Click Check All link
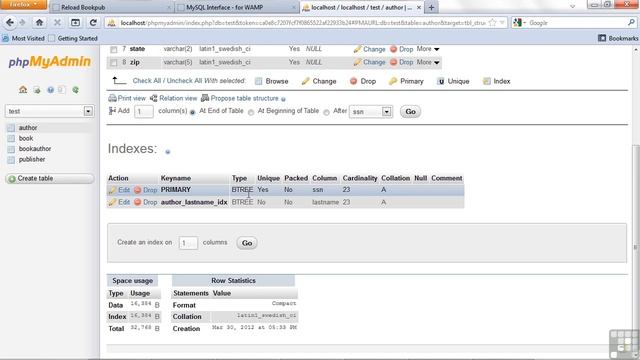The image size is (640, 360). click(147, 81)
